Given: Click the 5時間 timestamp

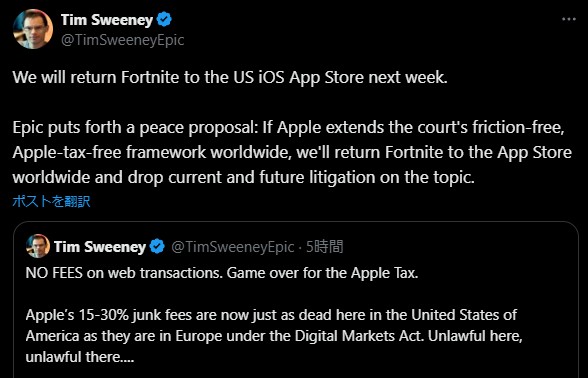Looking at the screenshot, I should tap(324, 247).
